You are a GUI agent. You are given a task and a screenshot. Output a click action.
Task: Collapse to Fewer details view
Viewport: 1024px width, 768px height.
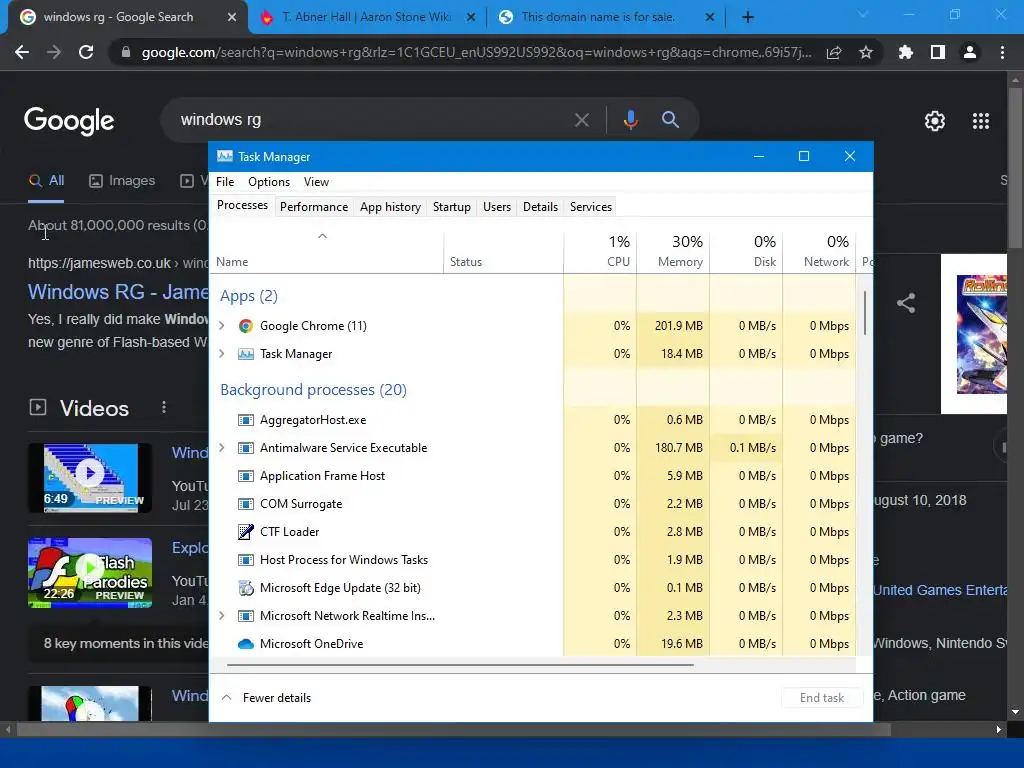point(266,697)
